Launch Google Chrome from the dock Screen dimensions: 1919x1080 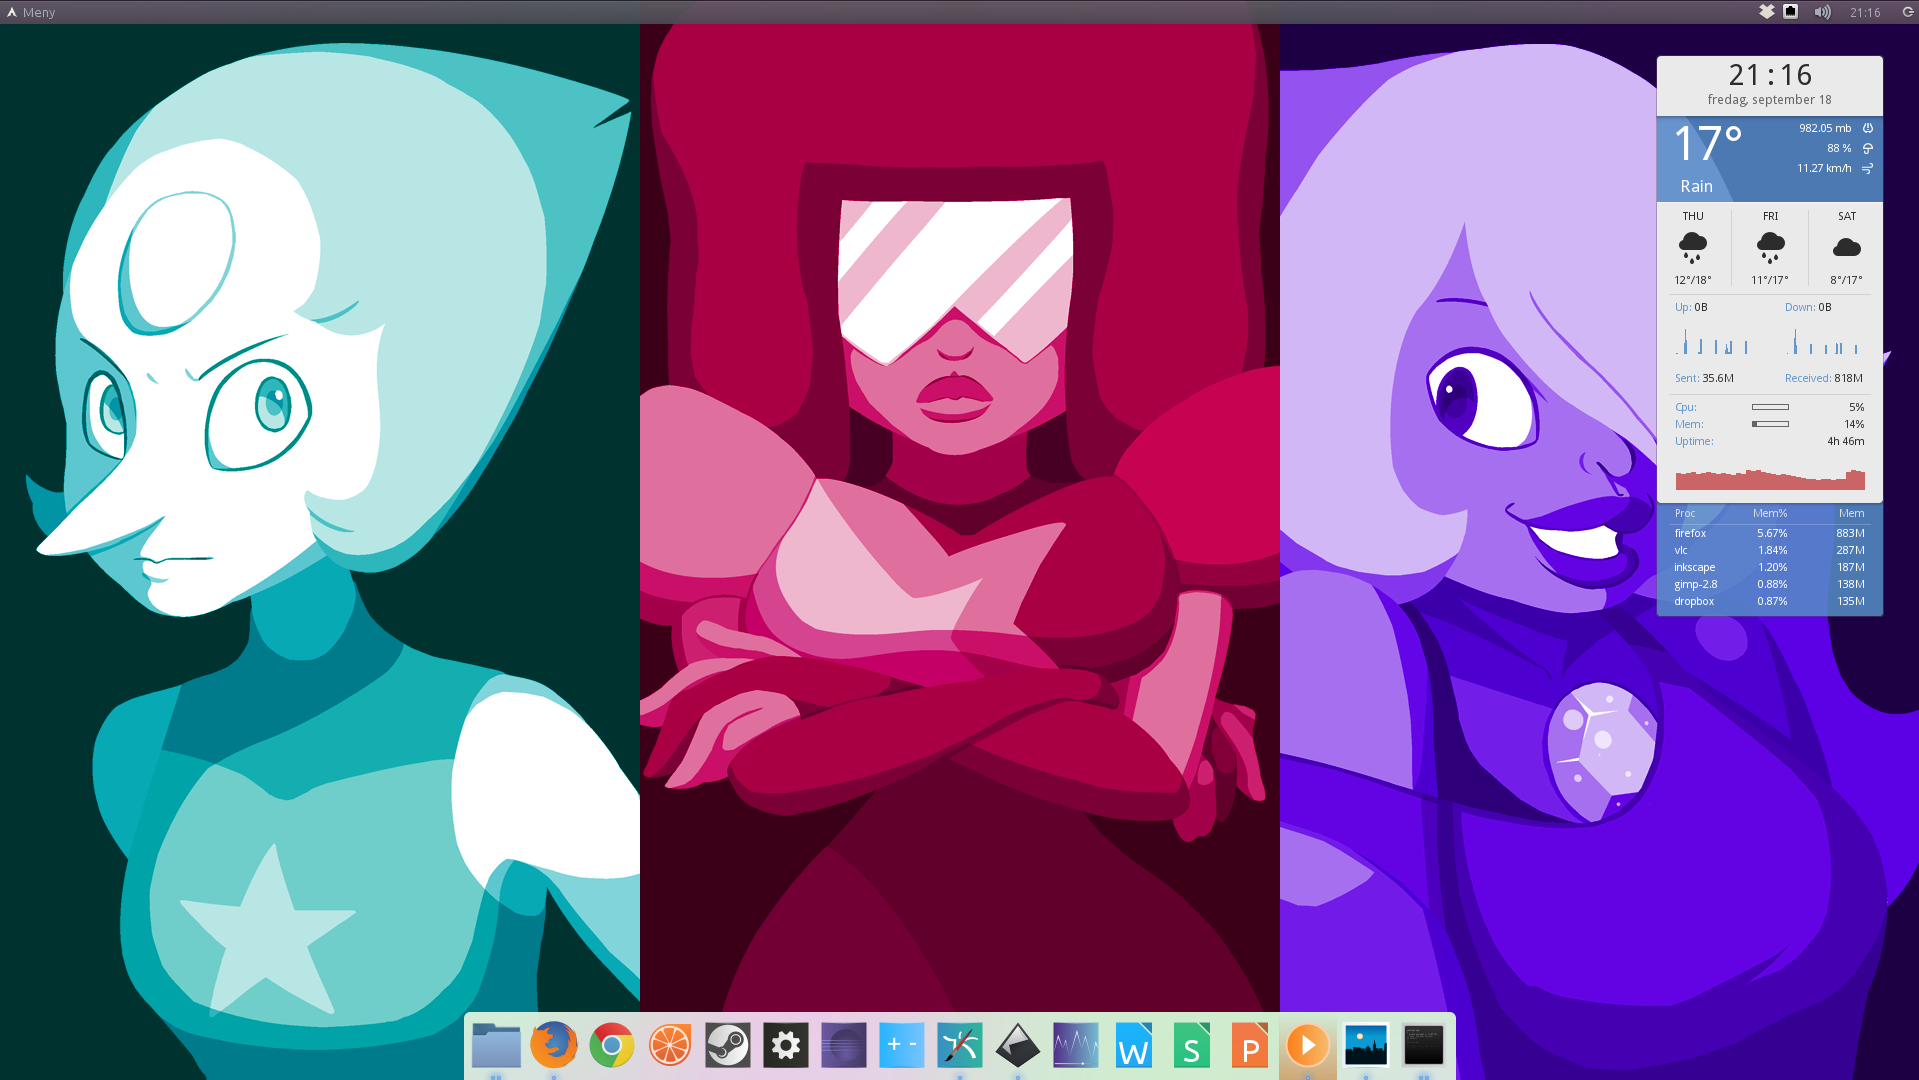pyautogui.click(x=612, y=1046)
